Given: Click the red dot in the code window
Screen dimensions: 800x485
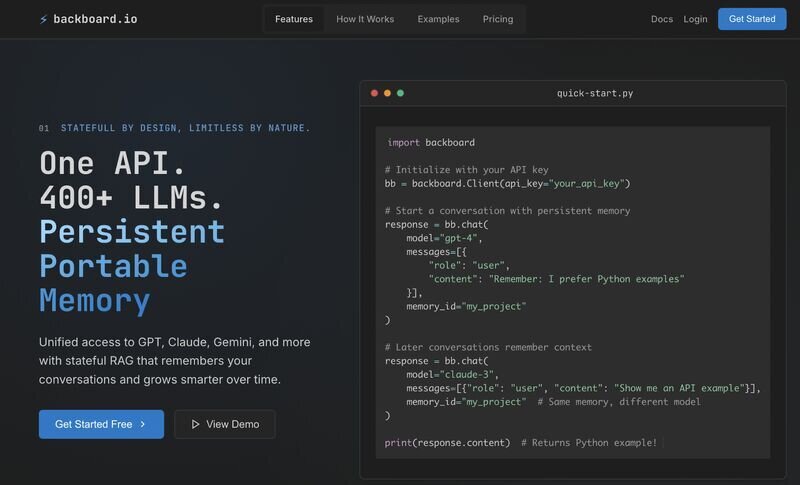Looking at the screenshot, I should [375, 93].
